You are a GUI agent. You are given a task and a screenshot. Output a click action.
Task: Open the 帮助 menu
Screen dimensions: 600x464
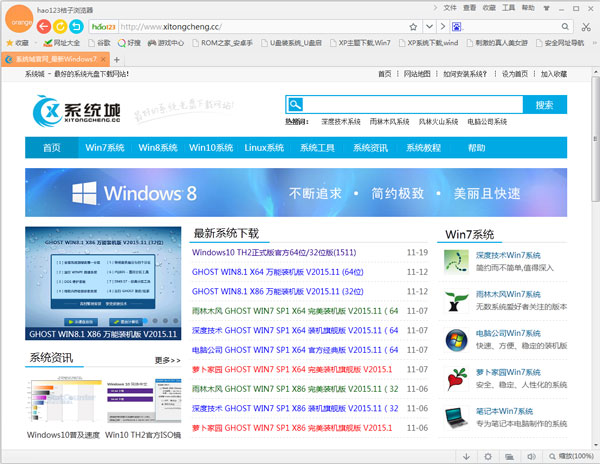(528, 8)
